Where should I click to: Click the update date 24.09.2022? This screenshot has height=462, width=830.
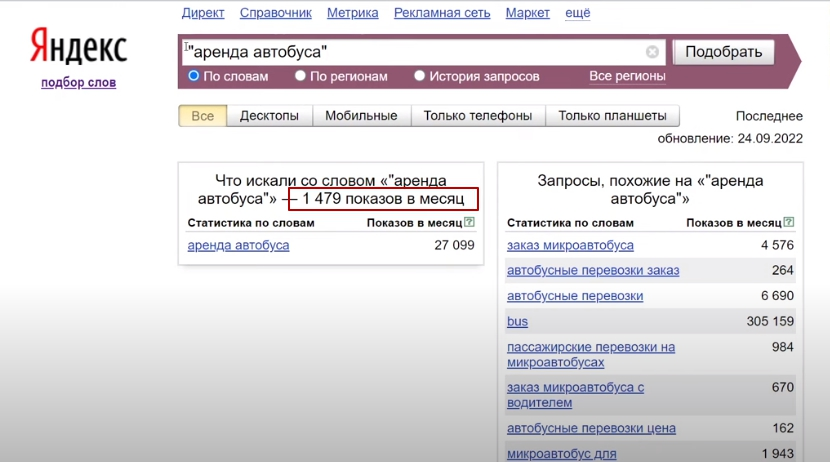770,139
